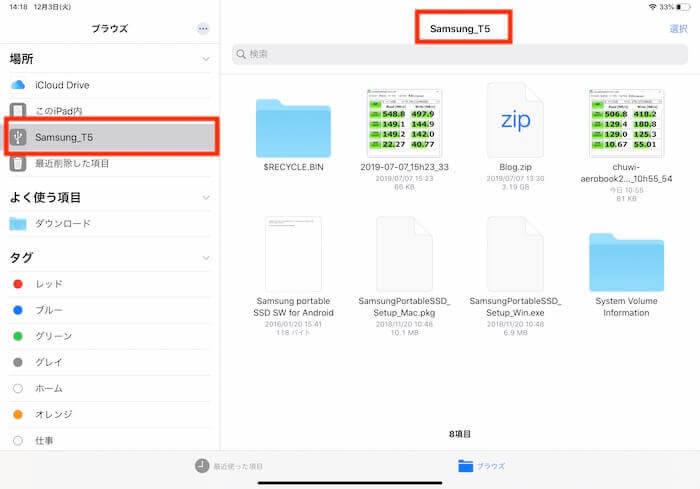Click the search magnifier icon
Image resolution: width=700 pixels, height=489 pixels.
[241, 54]
